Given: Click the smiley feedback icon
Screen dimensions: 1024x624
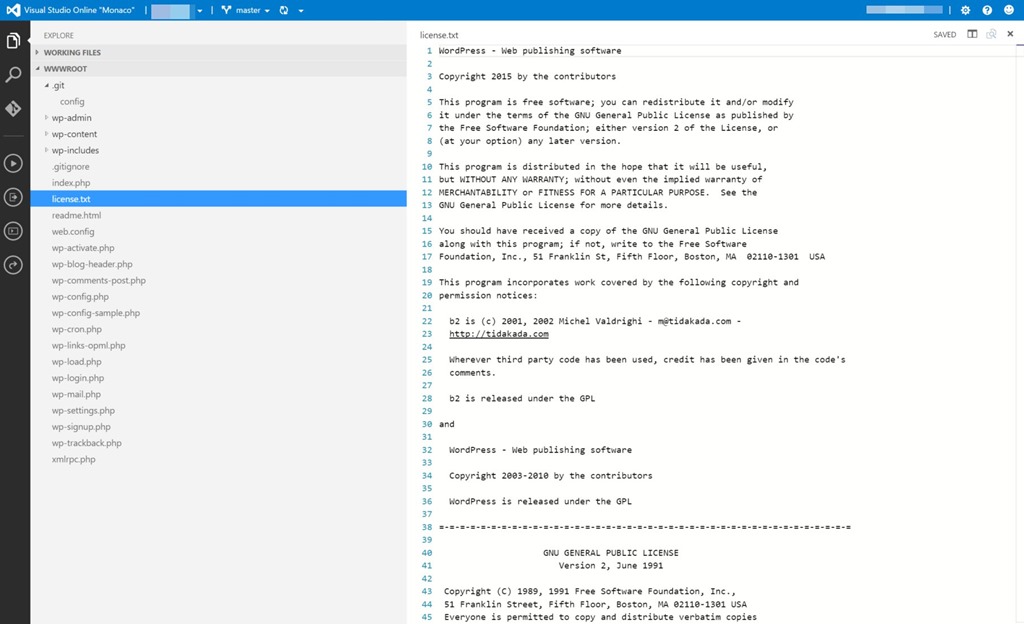Looking at the screenshot, I should click(1009, 10).
